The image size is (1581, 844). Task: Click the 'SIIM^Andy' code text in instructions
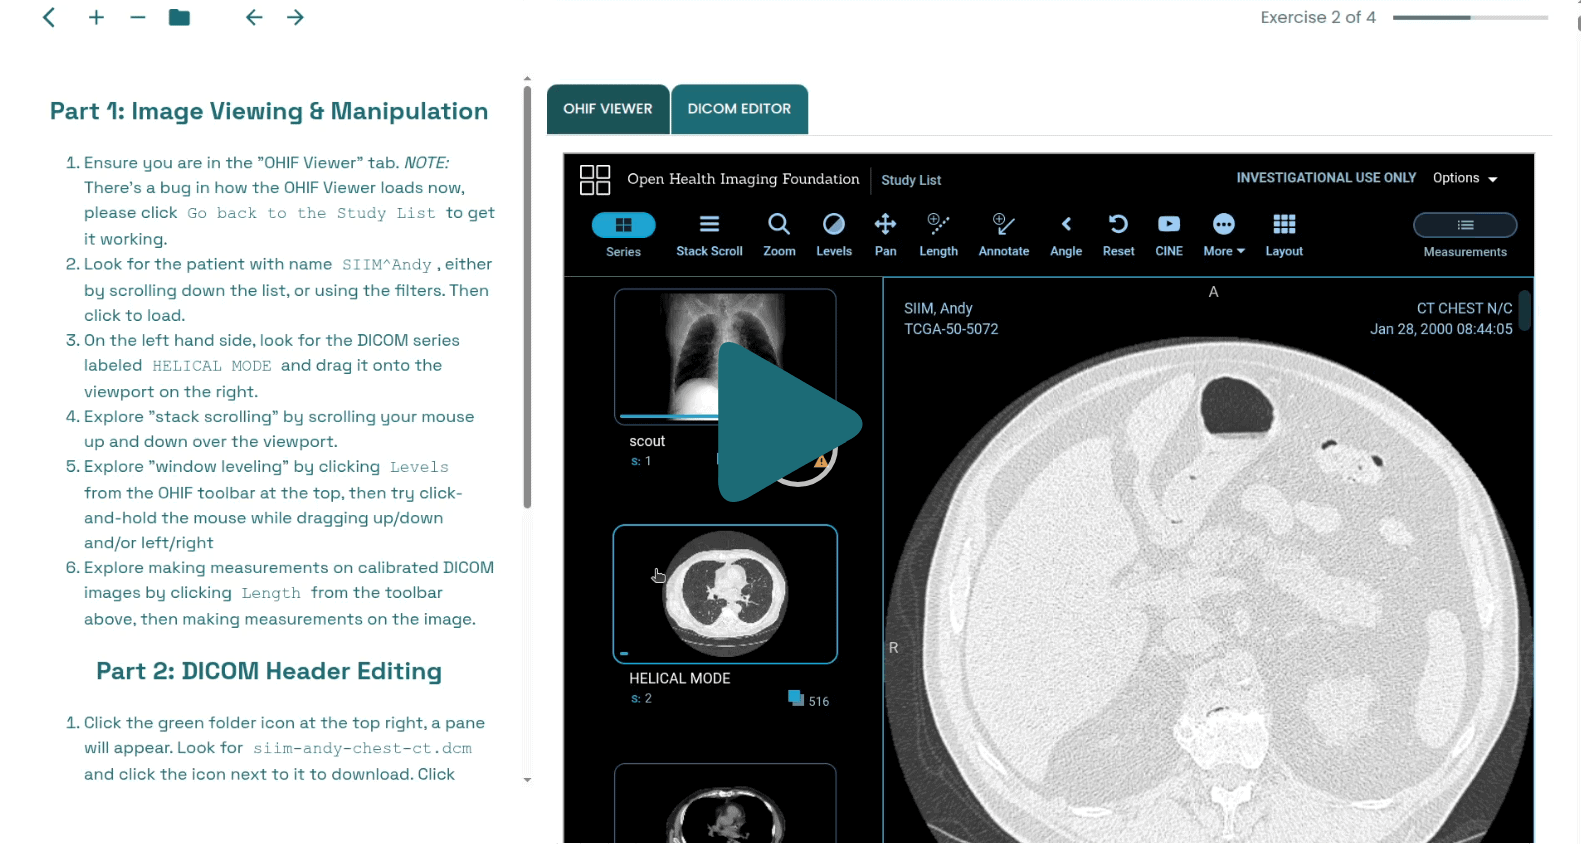click(387, 265)
